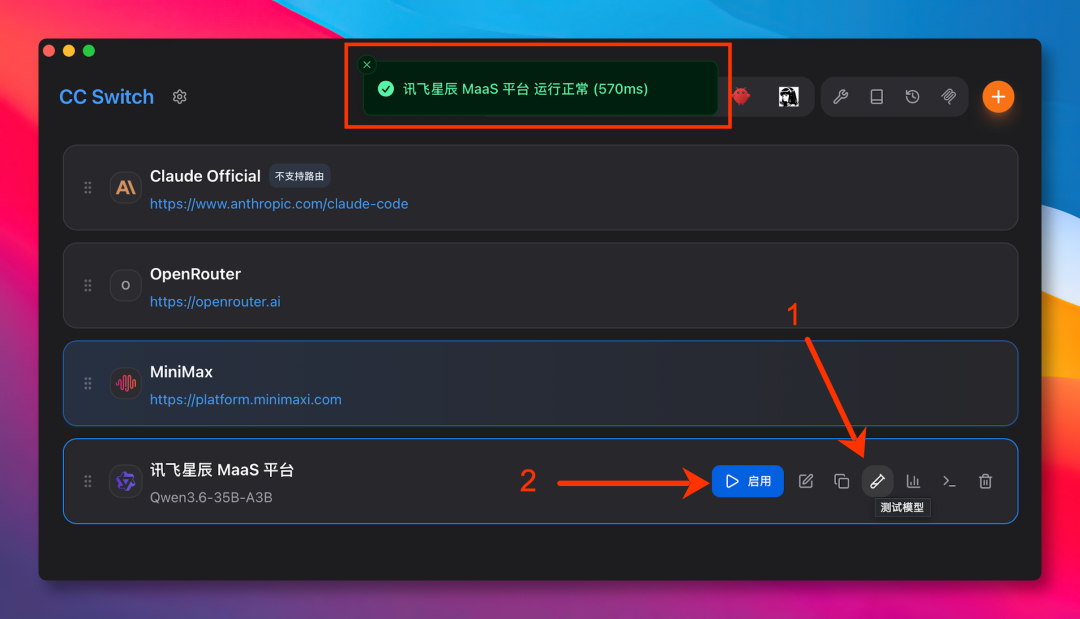
Task: Grab the drag handle of MiniMax row
Action: pos(88,384)
